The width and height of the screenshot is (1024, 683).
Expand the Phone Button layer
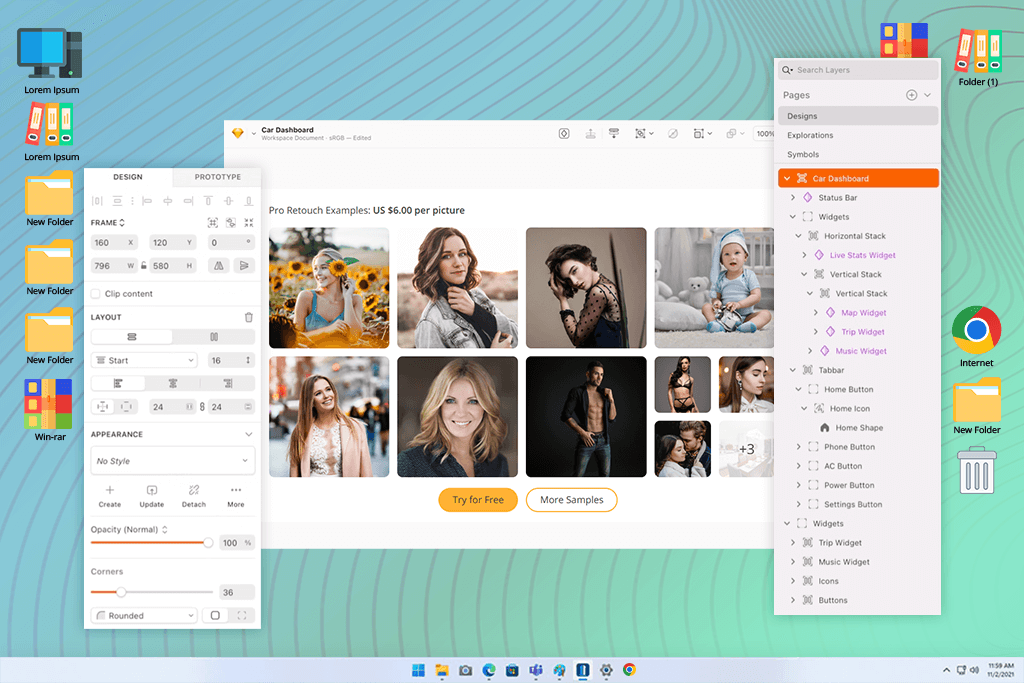[x=799, y=447]
